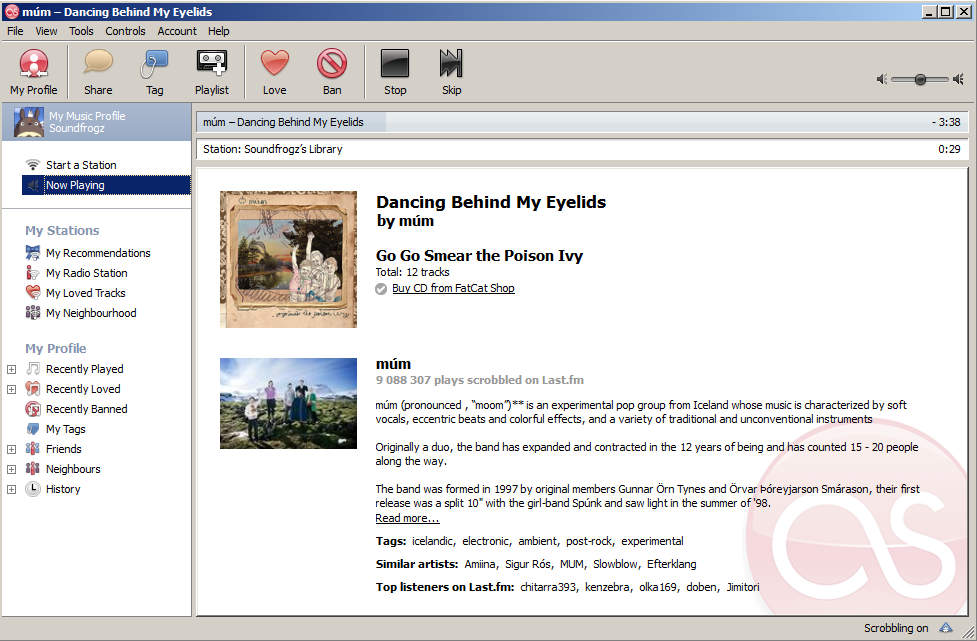Click the volume down speaker icon
This screenshot has width=977, height=641.
[882, 79]
